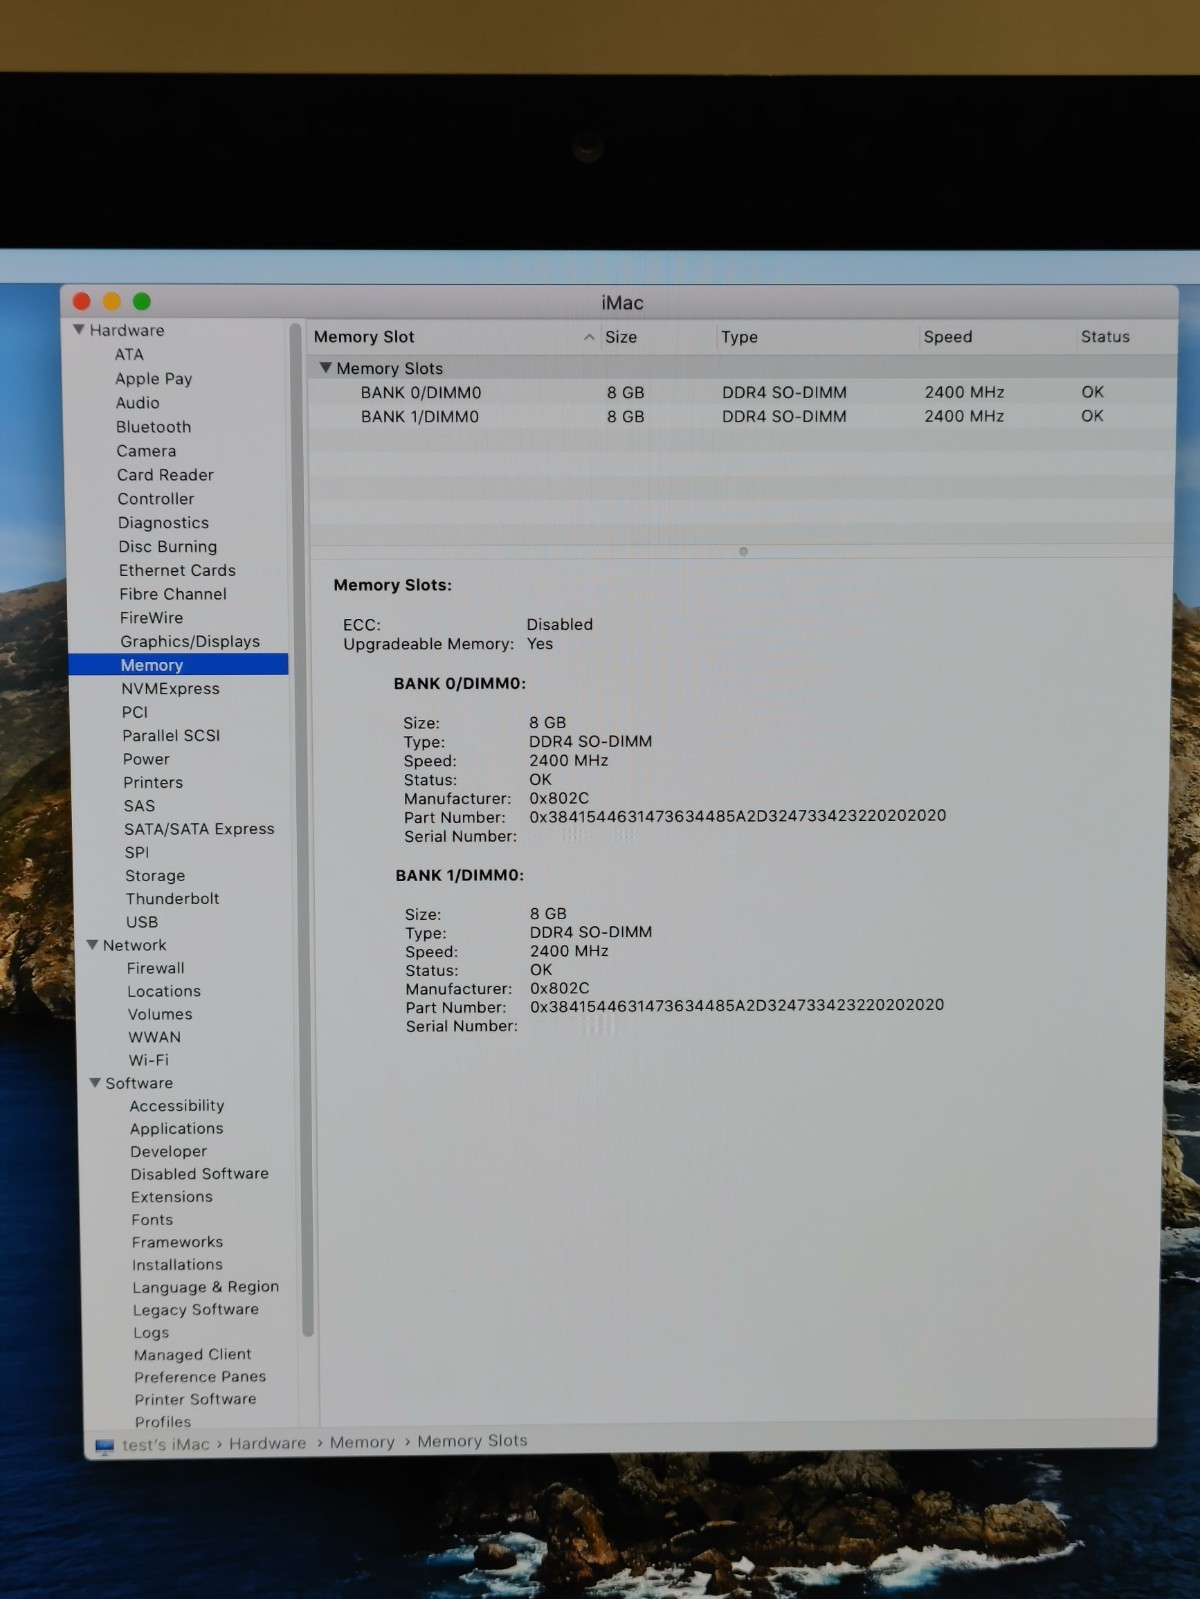Image resolution: width=1200 pixels, height=1599 pixels.
Task: Click the sidebar vertical scrollbar
Action: 306,830
